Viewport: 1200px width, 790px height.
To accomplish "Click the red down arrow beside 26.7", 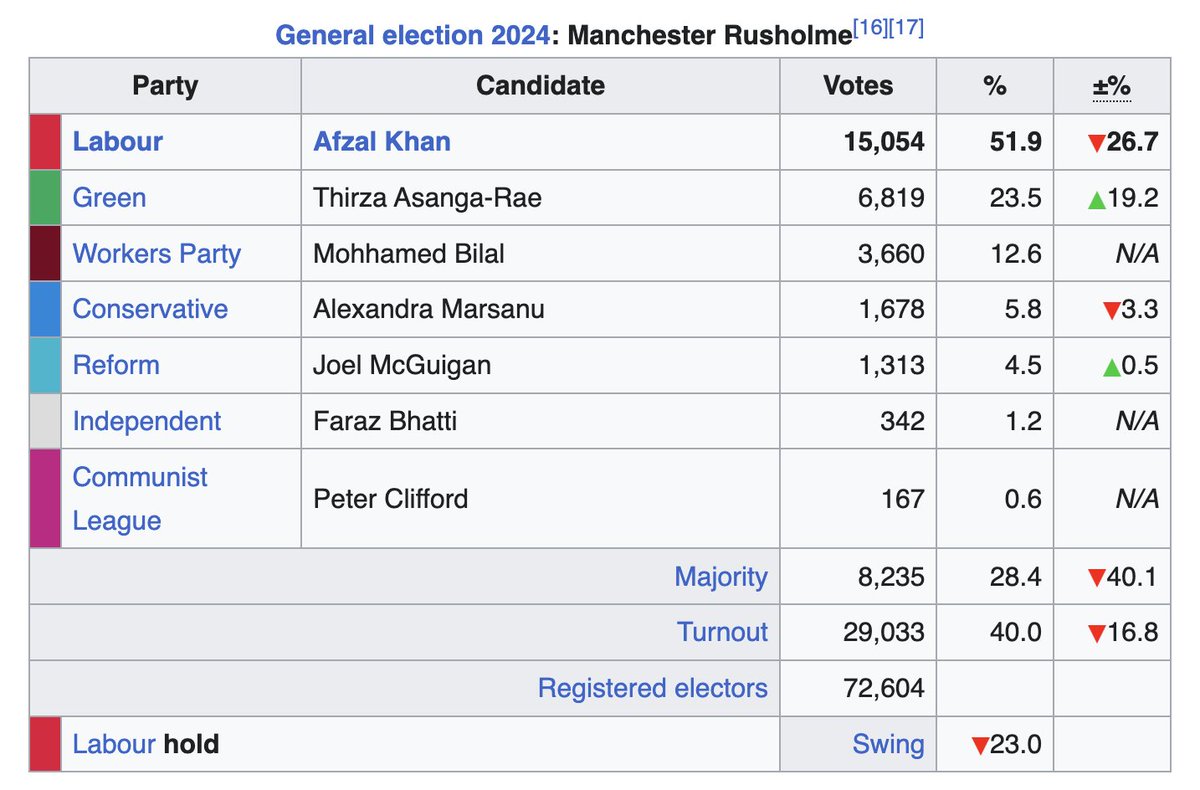I will pyautogui.click(x=1097, y=143).
